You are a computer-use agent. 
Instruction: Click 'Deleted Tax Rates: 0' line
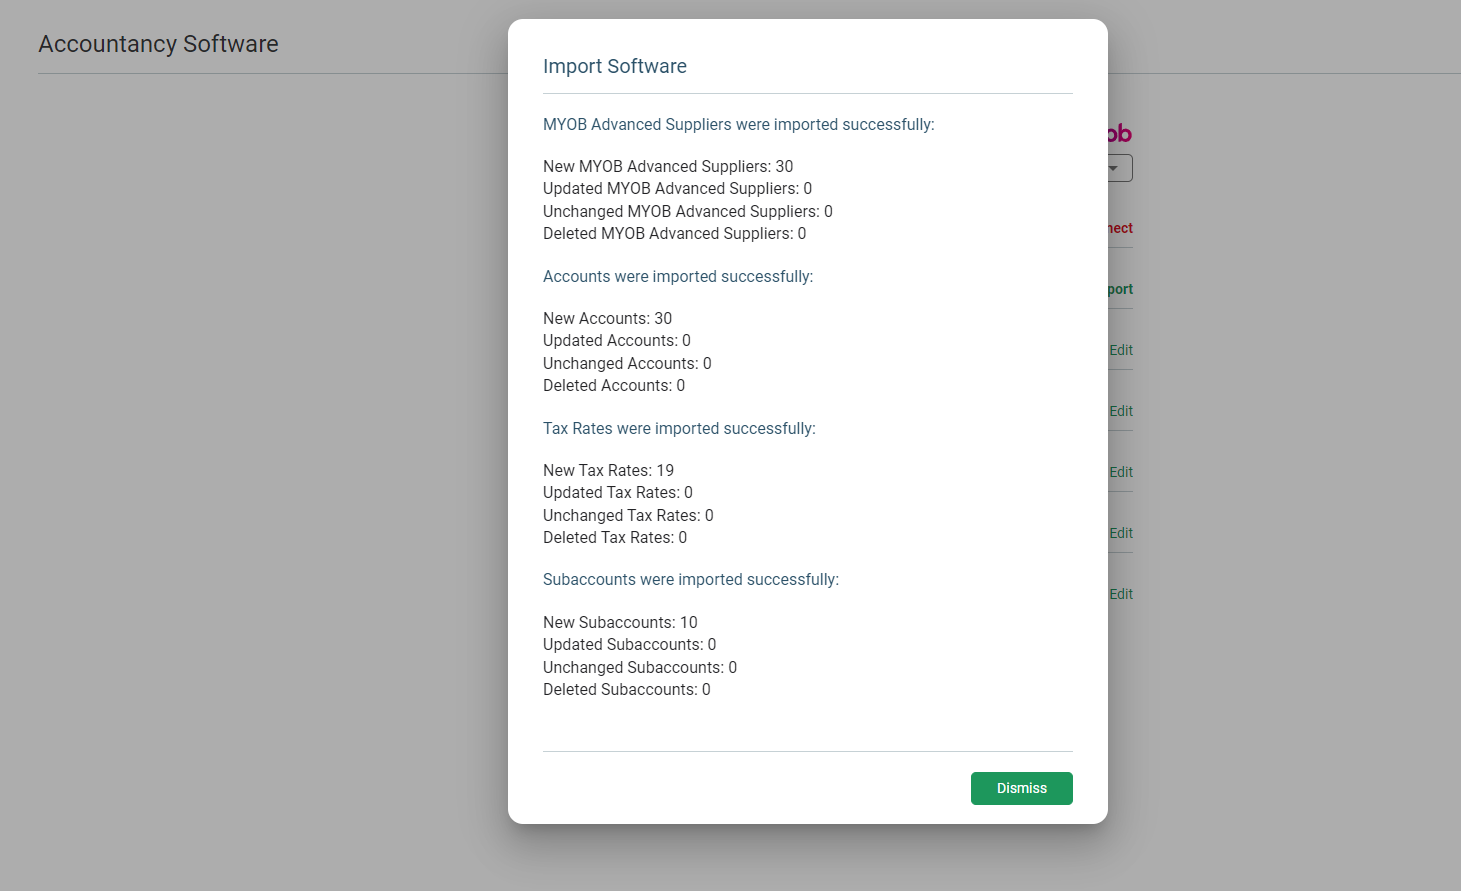[x=615, y=537]
